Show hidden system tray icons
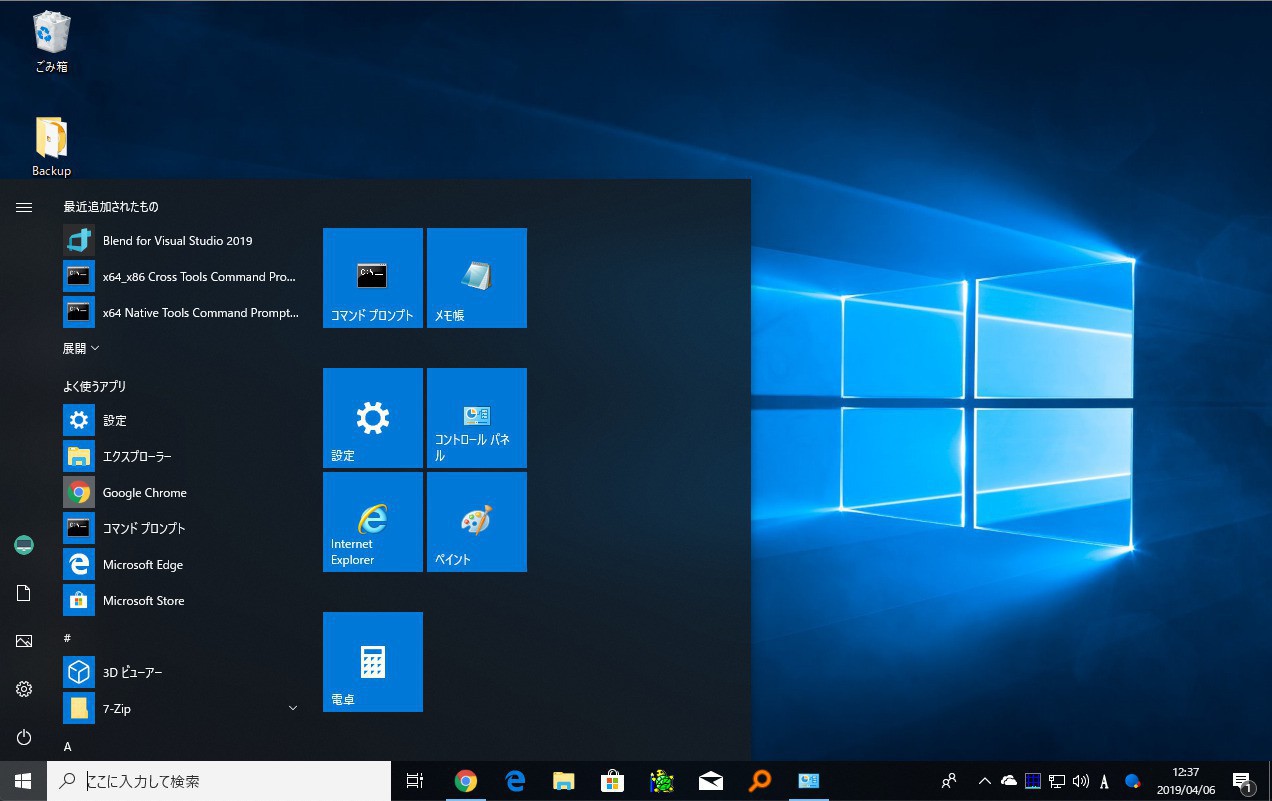Viewport: 1272px width, 801px height. tap(984, 781)
